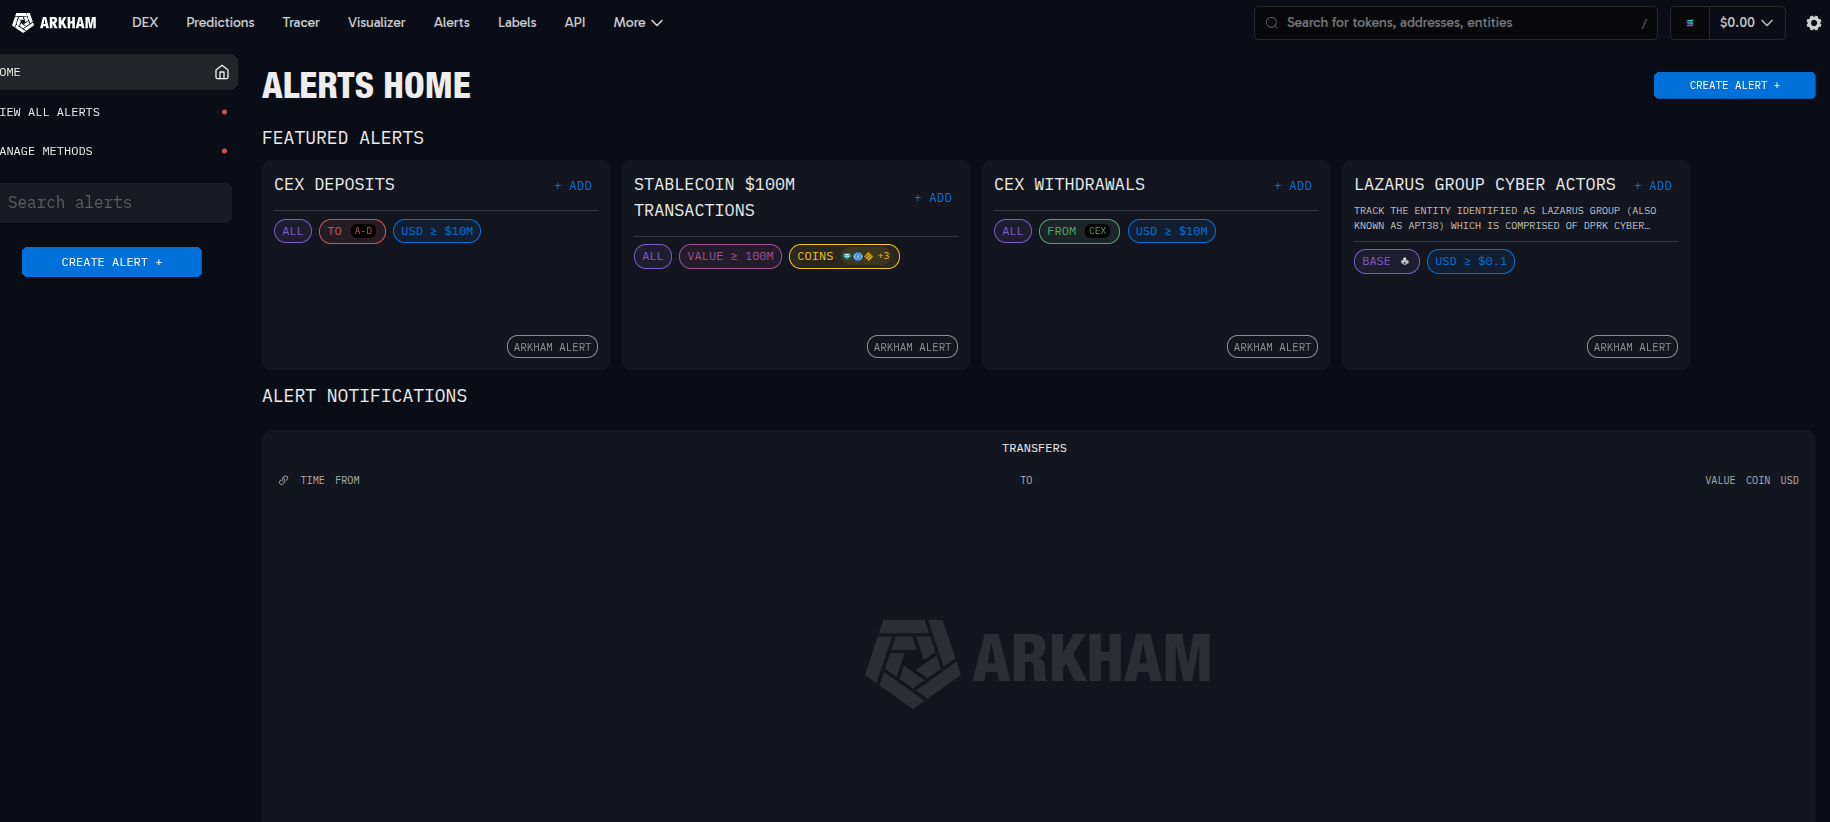Click the LAZARUS GROUP CYBER ACTORS title
The image size is (1830, 822).
coord(1485,185)
